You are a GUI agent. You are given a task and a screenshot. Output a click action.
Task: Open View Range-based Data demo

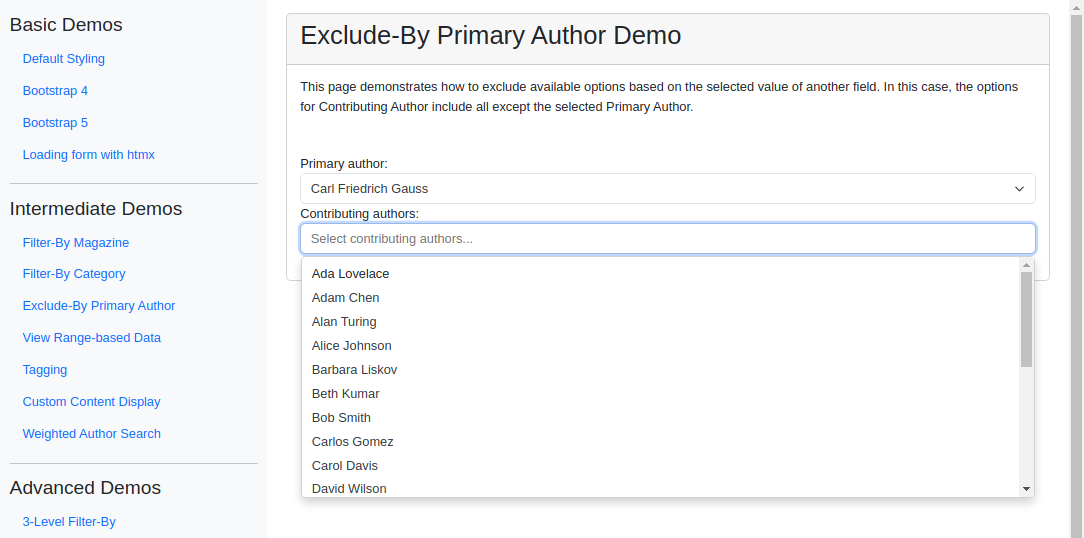point(92,337)
